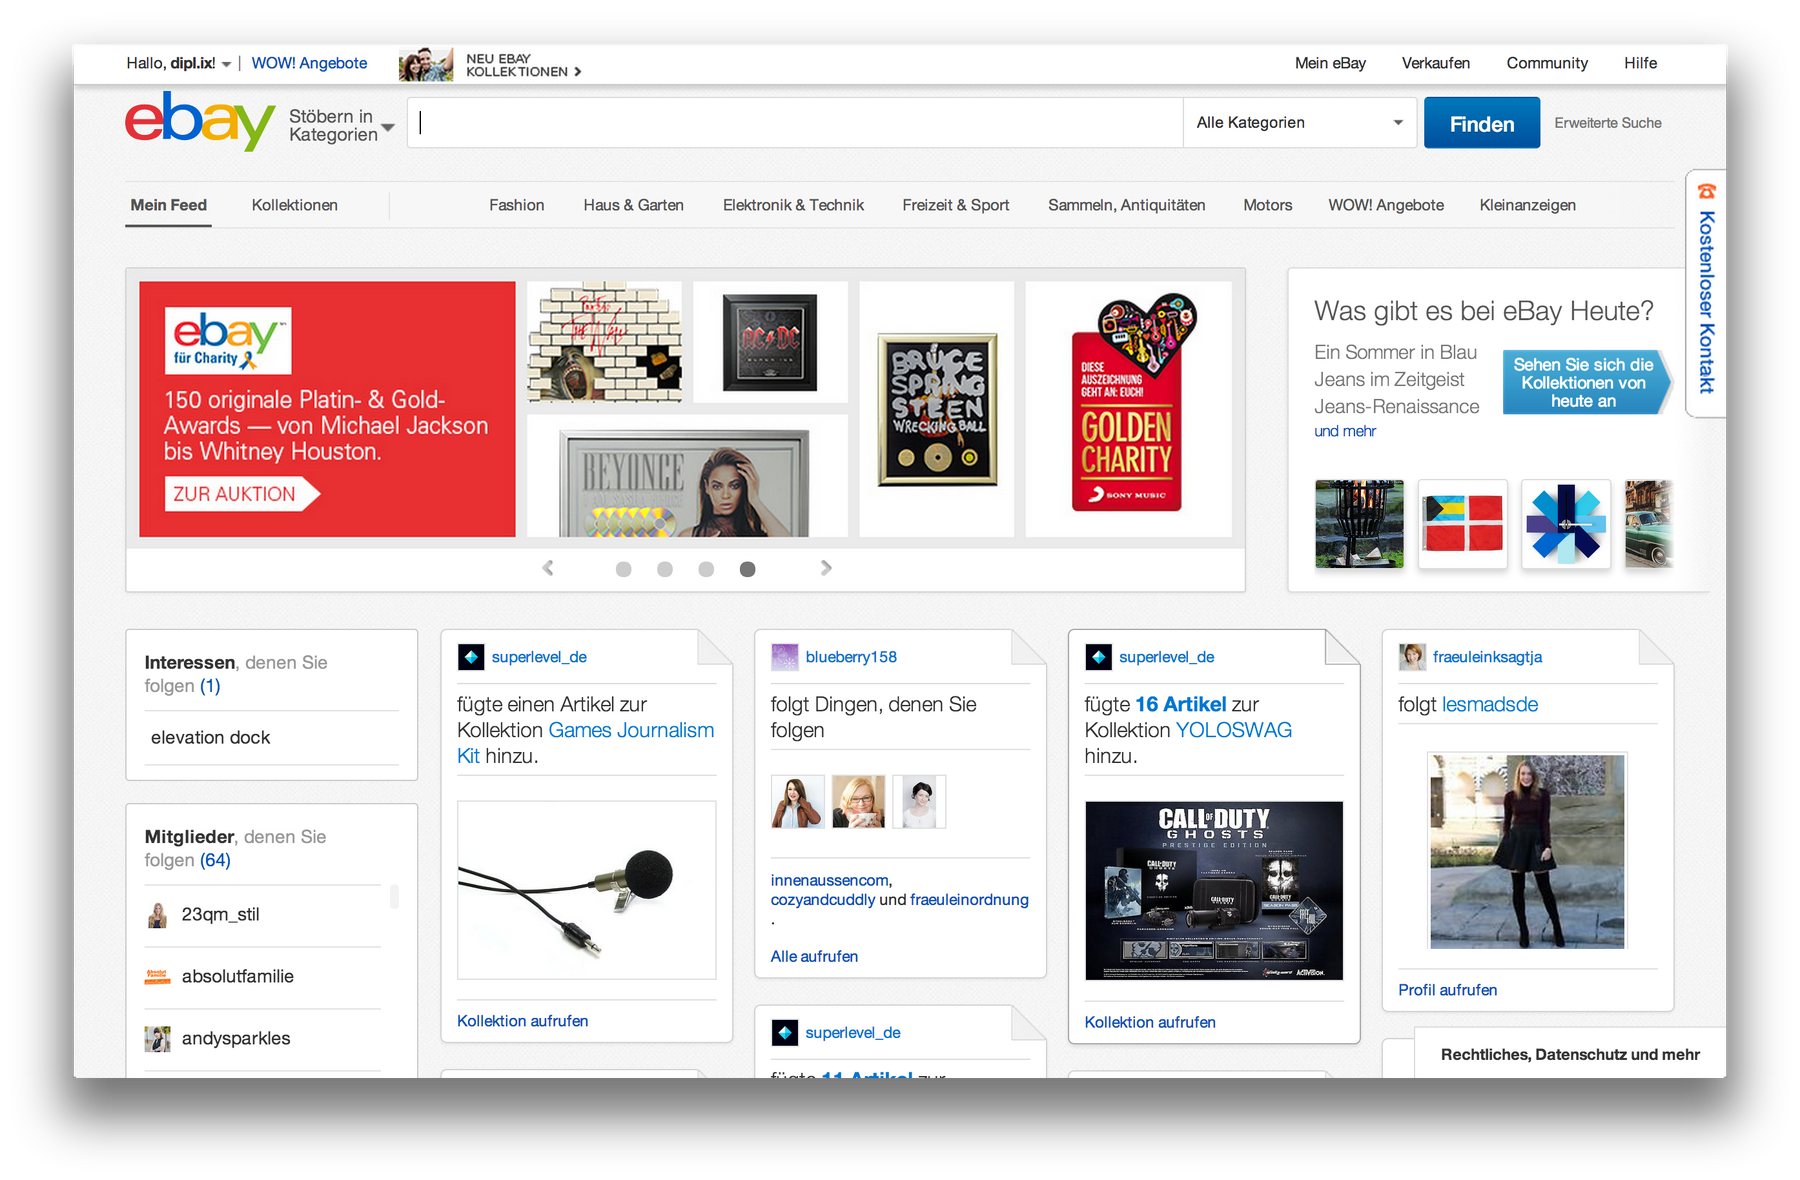Click the absolutfamilie member avatar
Image resolution: width=1800 pixels, height=1180 pixels.
click(x=158, y=977)
